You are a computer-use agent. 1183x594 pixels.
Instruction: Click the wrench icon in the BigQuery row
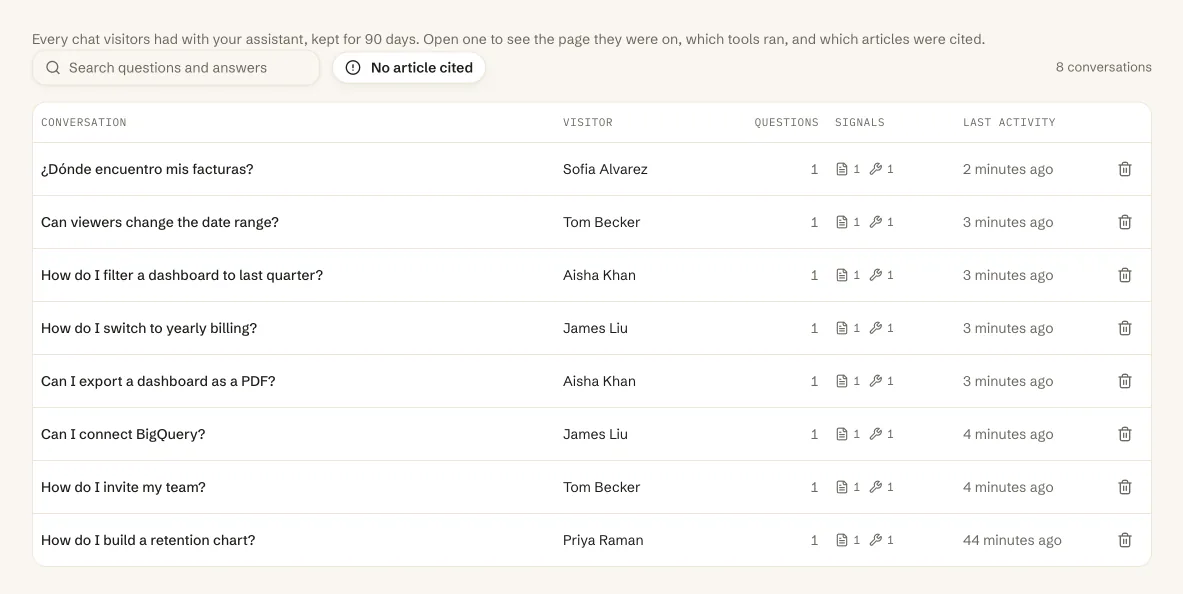coord(875,434)
